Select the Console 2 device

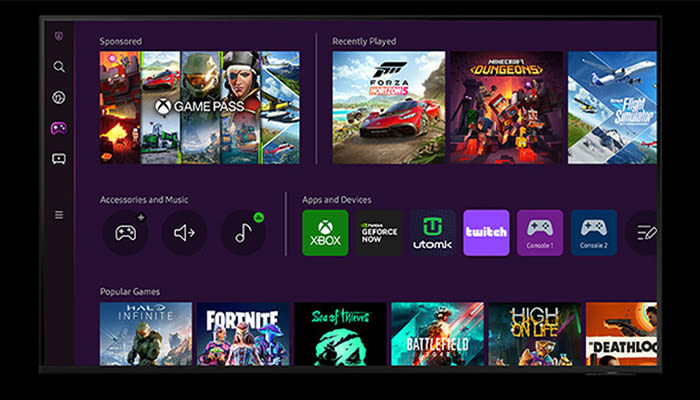click(x=594, y=233)
